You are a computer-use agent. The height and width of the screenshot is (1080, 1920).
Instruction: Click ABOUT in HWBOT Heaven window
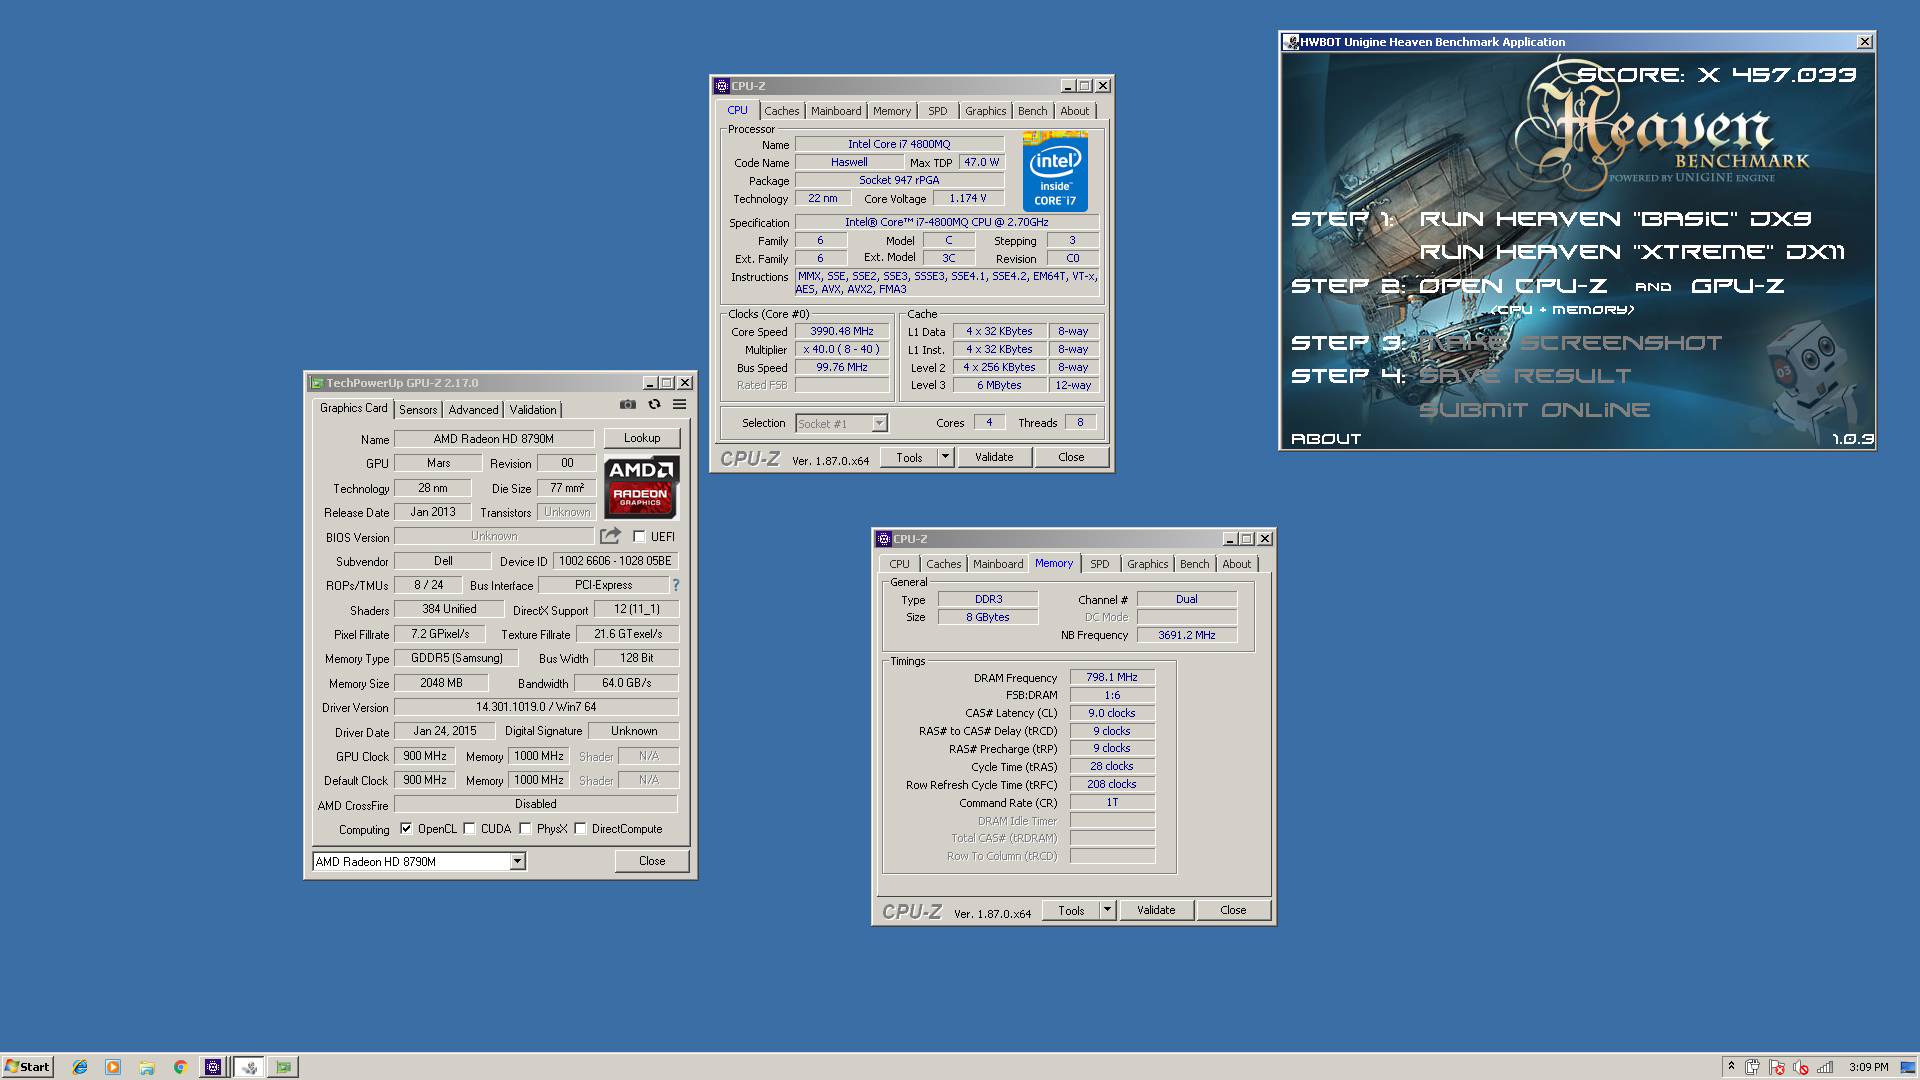click(1326, 438)
